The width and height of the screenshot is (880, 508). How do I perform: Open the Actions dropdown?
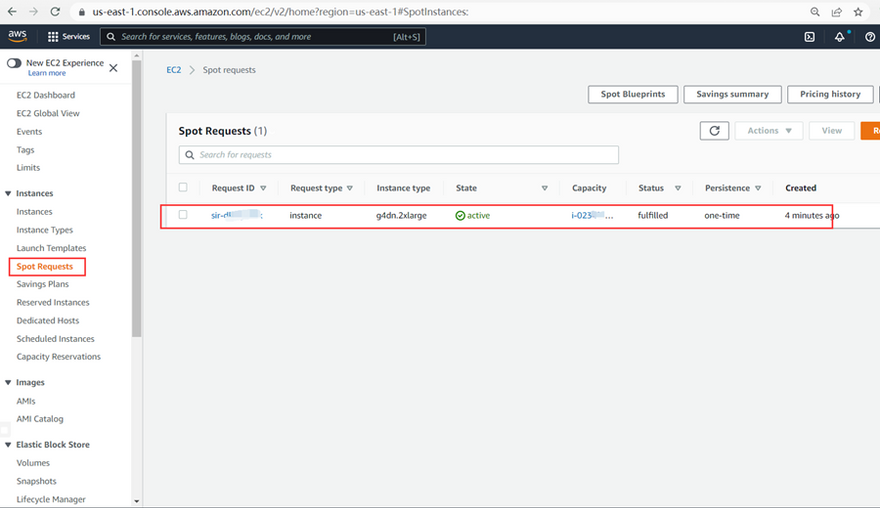click(768, 131)
